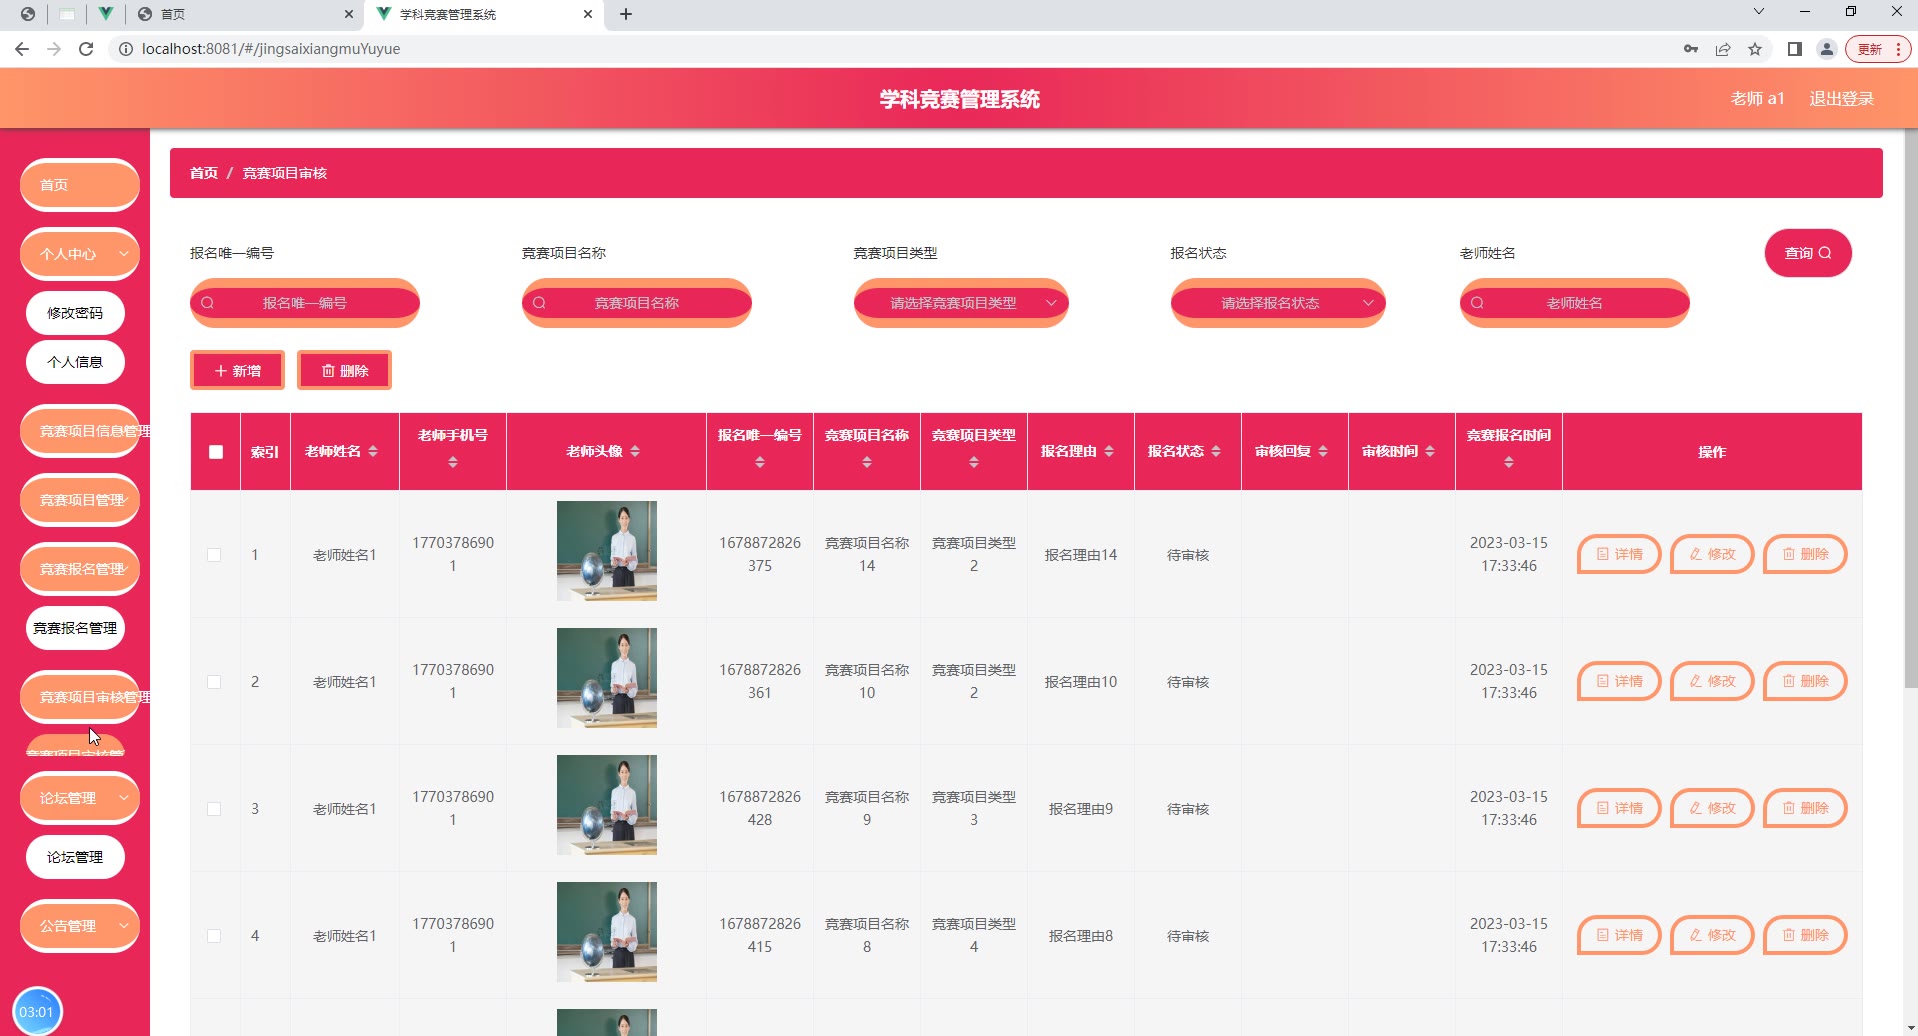Sort by 竞赛项目名称 column header arrows
This screenshot has height=1036, width=1918.
(x=867, y=462)
